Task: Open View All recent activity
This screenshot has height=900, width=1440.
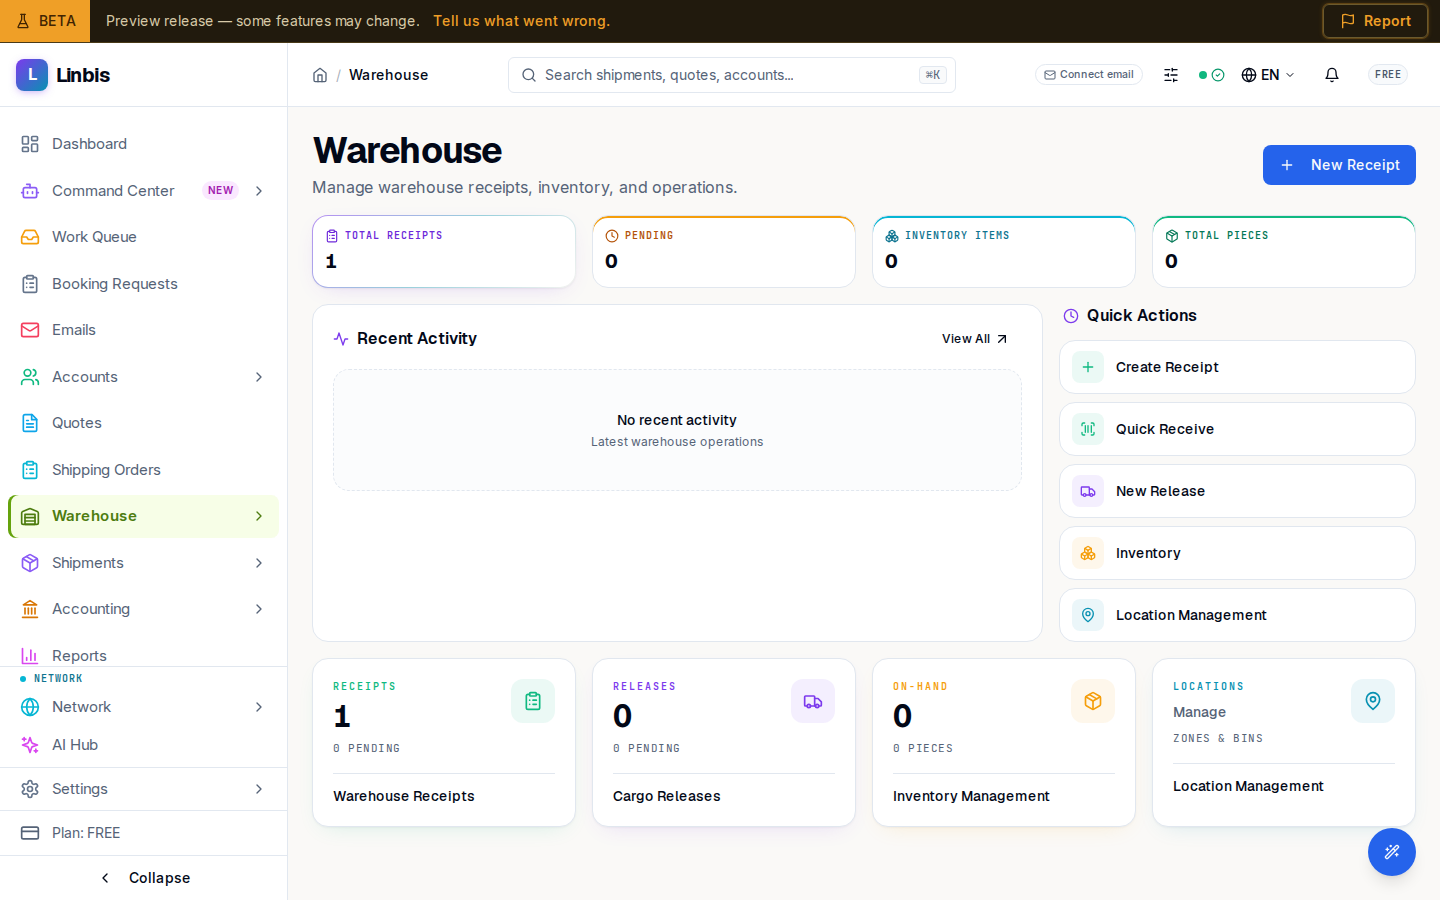Action: tap(975, 339)
